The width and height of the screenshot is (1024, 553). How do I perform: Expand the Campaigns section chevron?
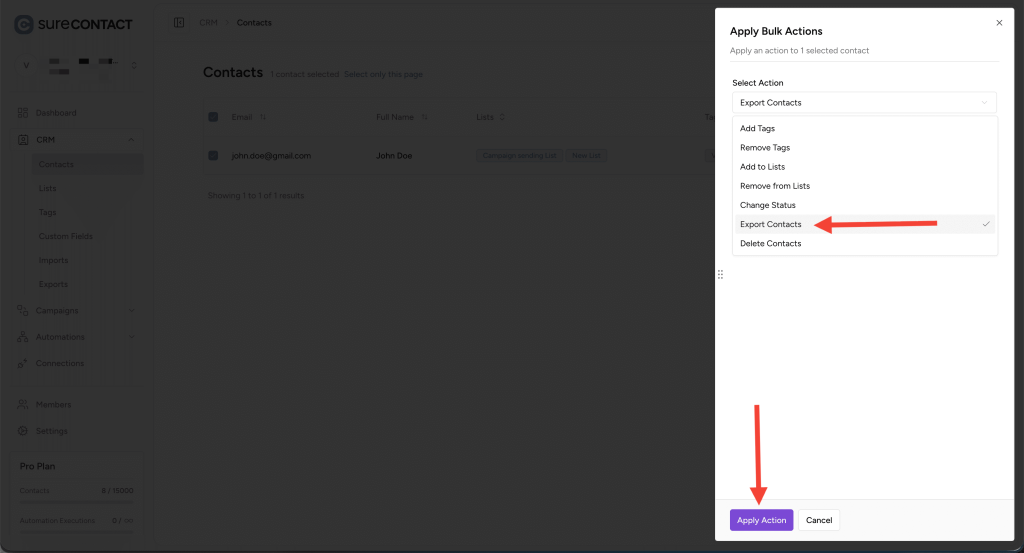[x=132, y=311]
